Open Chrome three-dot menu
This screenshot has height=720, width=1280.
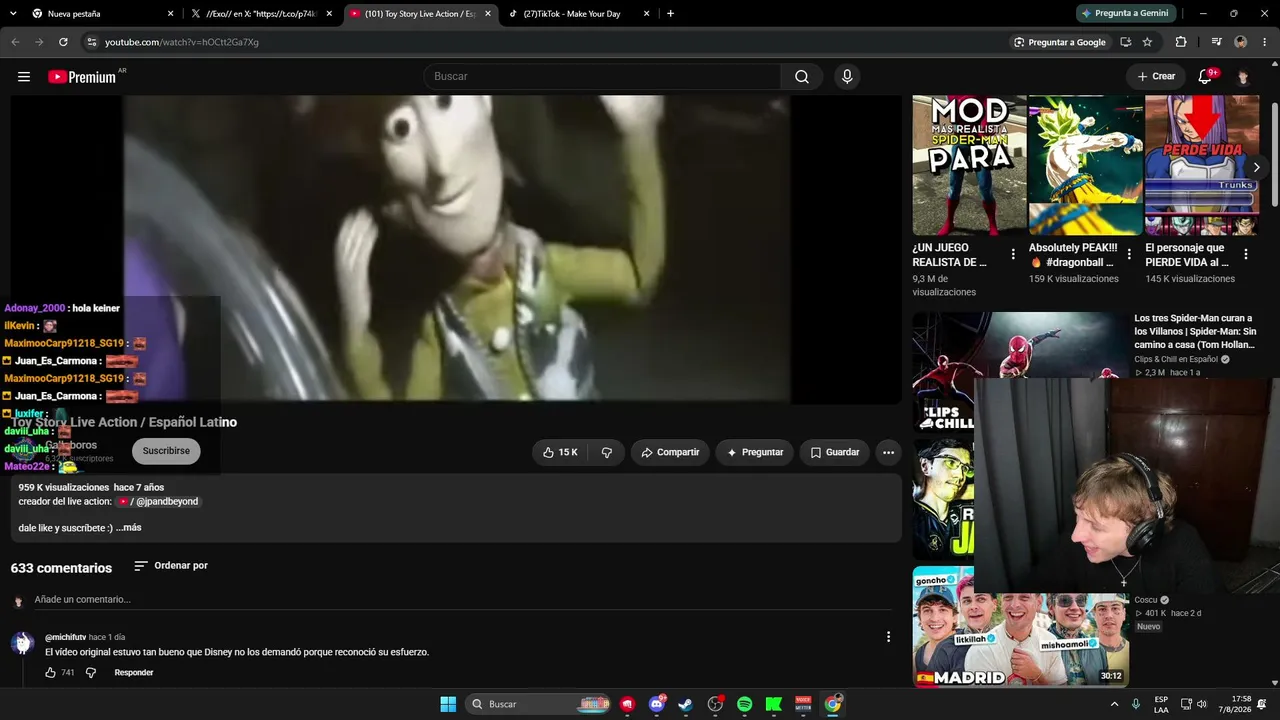pos(1264,42)
